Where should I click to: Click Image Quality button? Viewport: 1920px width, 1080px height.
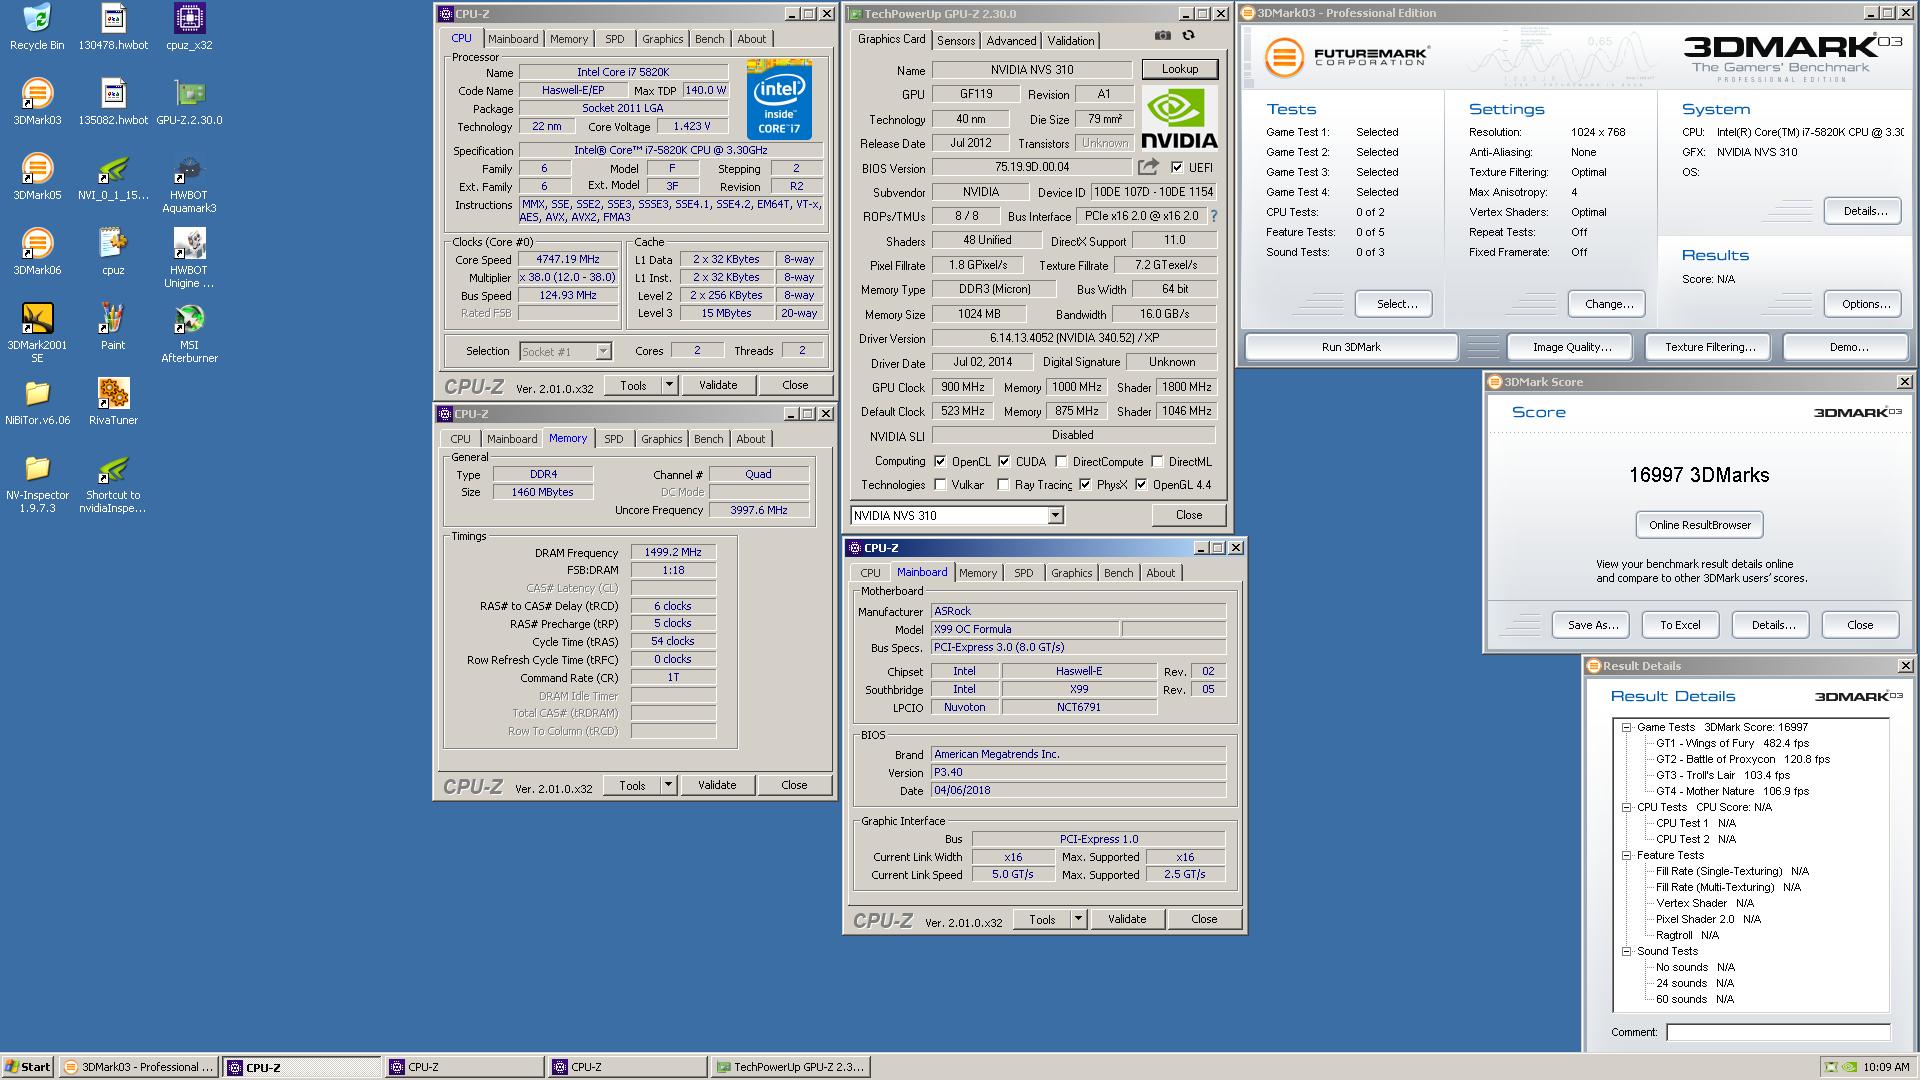click(x=1572, y=347)
